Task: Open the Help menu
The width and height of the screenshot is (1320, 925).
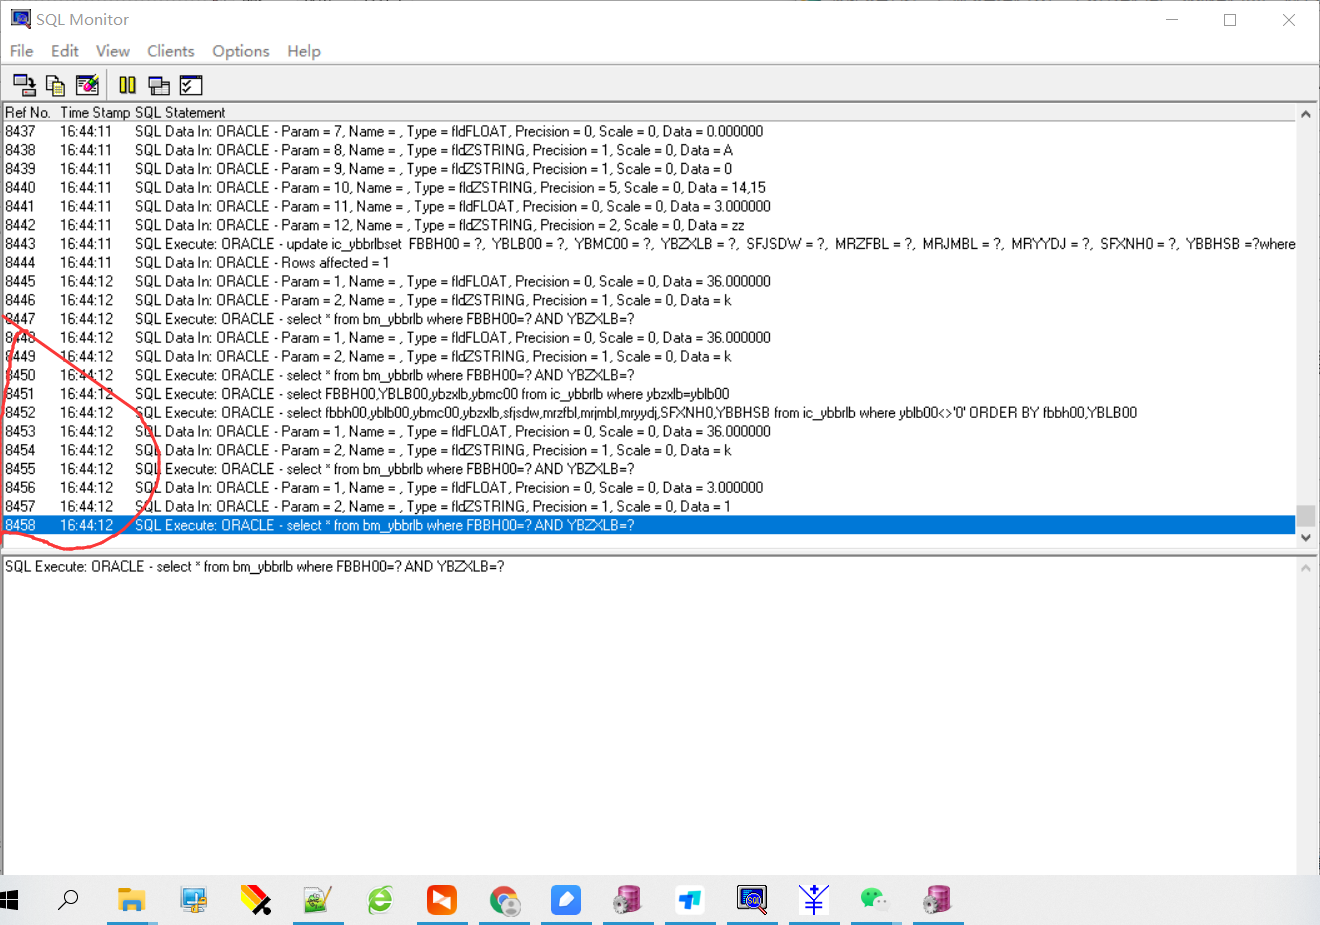Action: 304,51
